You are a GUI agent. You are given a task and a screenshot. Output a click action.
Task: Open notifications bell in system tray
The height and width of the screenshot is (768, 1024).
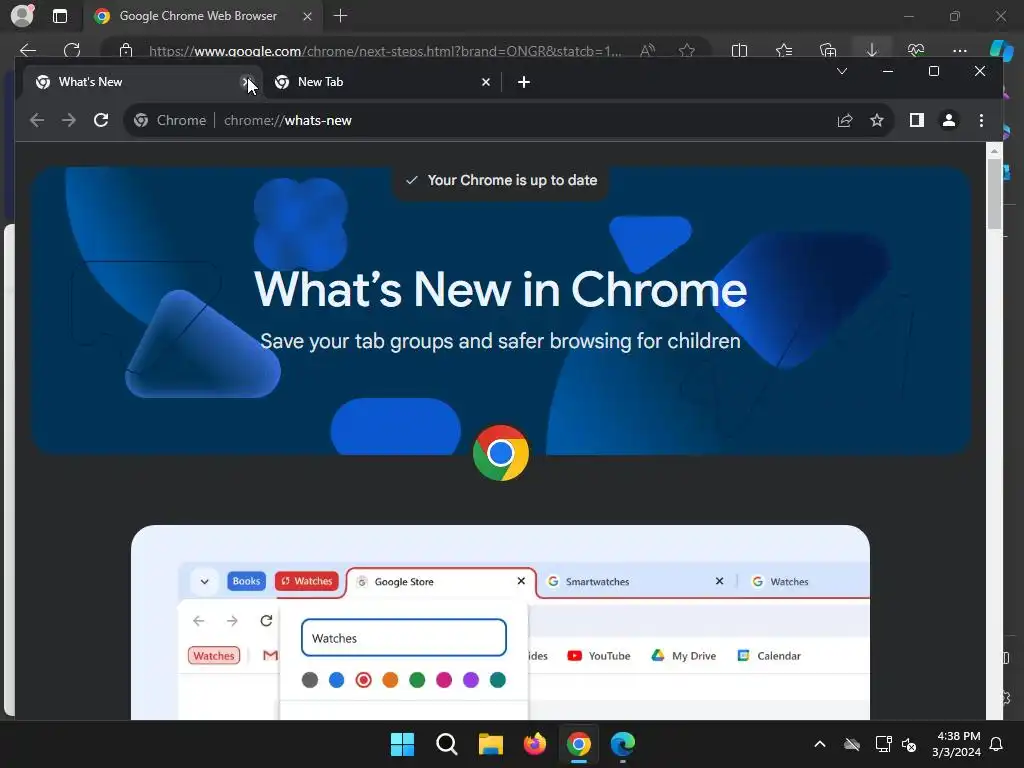996,744
